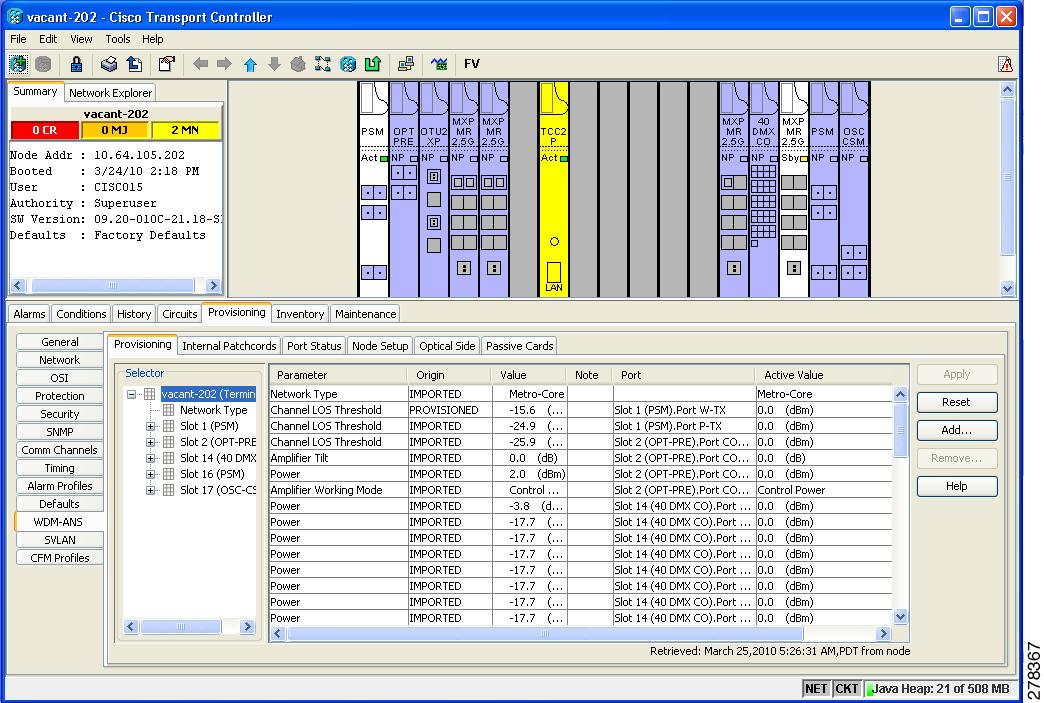Click the Reset button
Screen dimensions: 1044x703
[x=957, y=402]
